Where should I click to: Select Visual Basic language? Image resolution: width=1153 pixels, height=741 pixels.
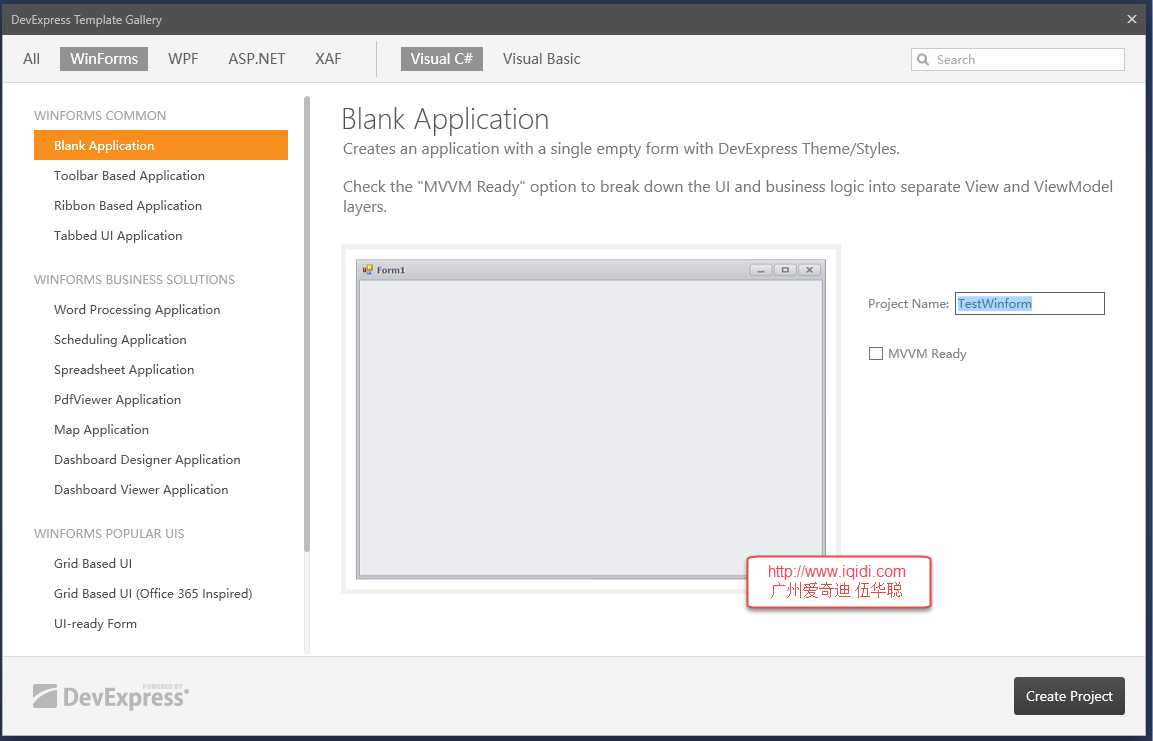[x=542, y=59]
